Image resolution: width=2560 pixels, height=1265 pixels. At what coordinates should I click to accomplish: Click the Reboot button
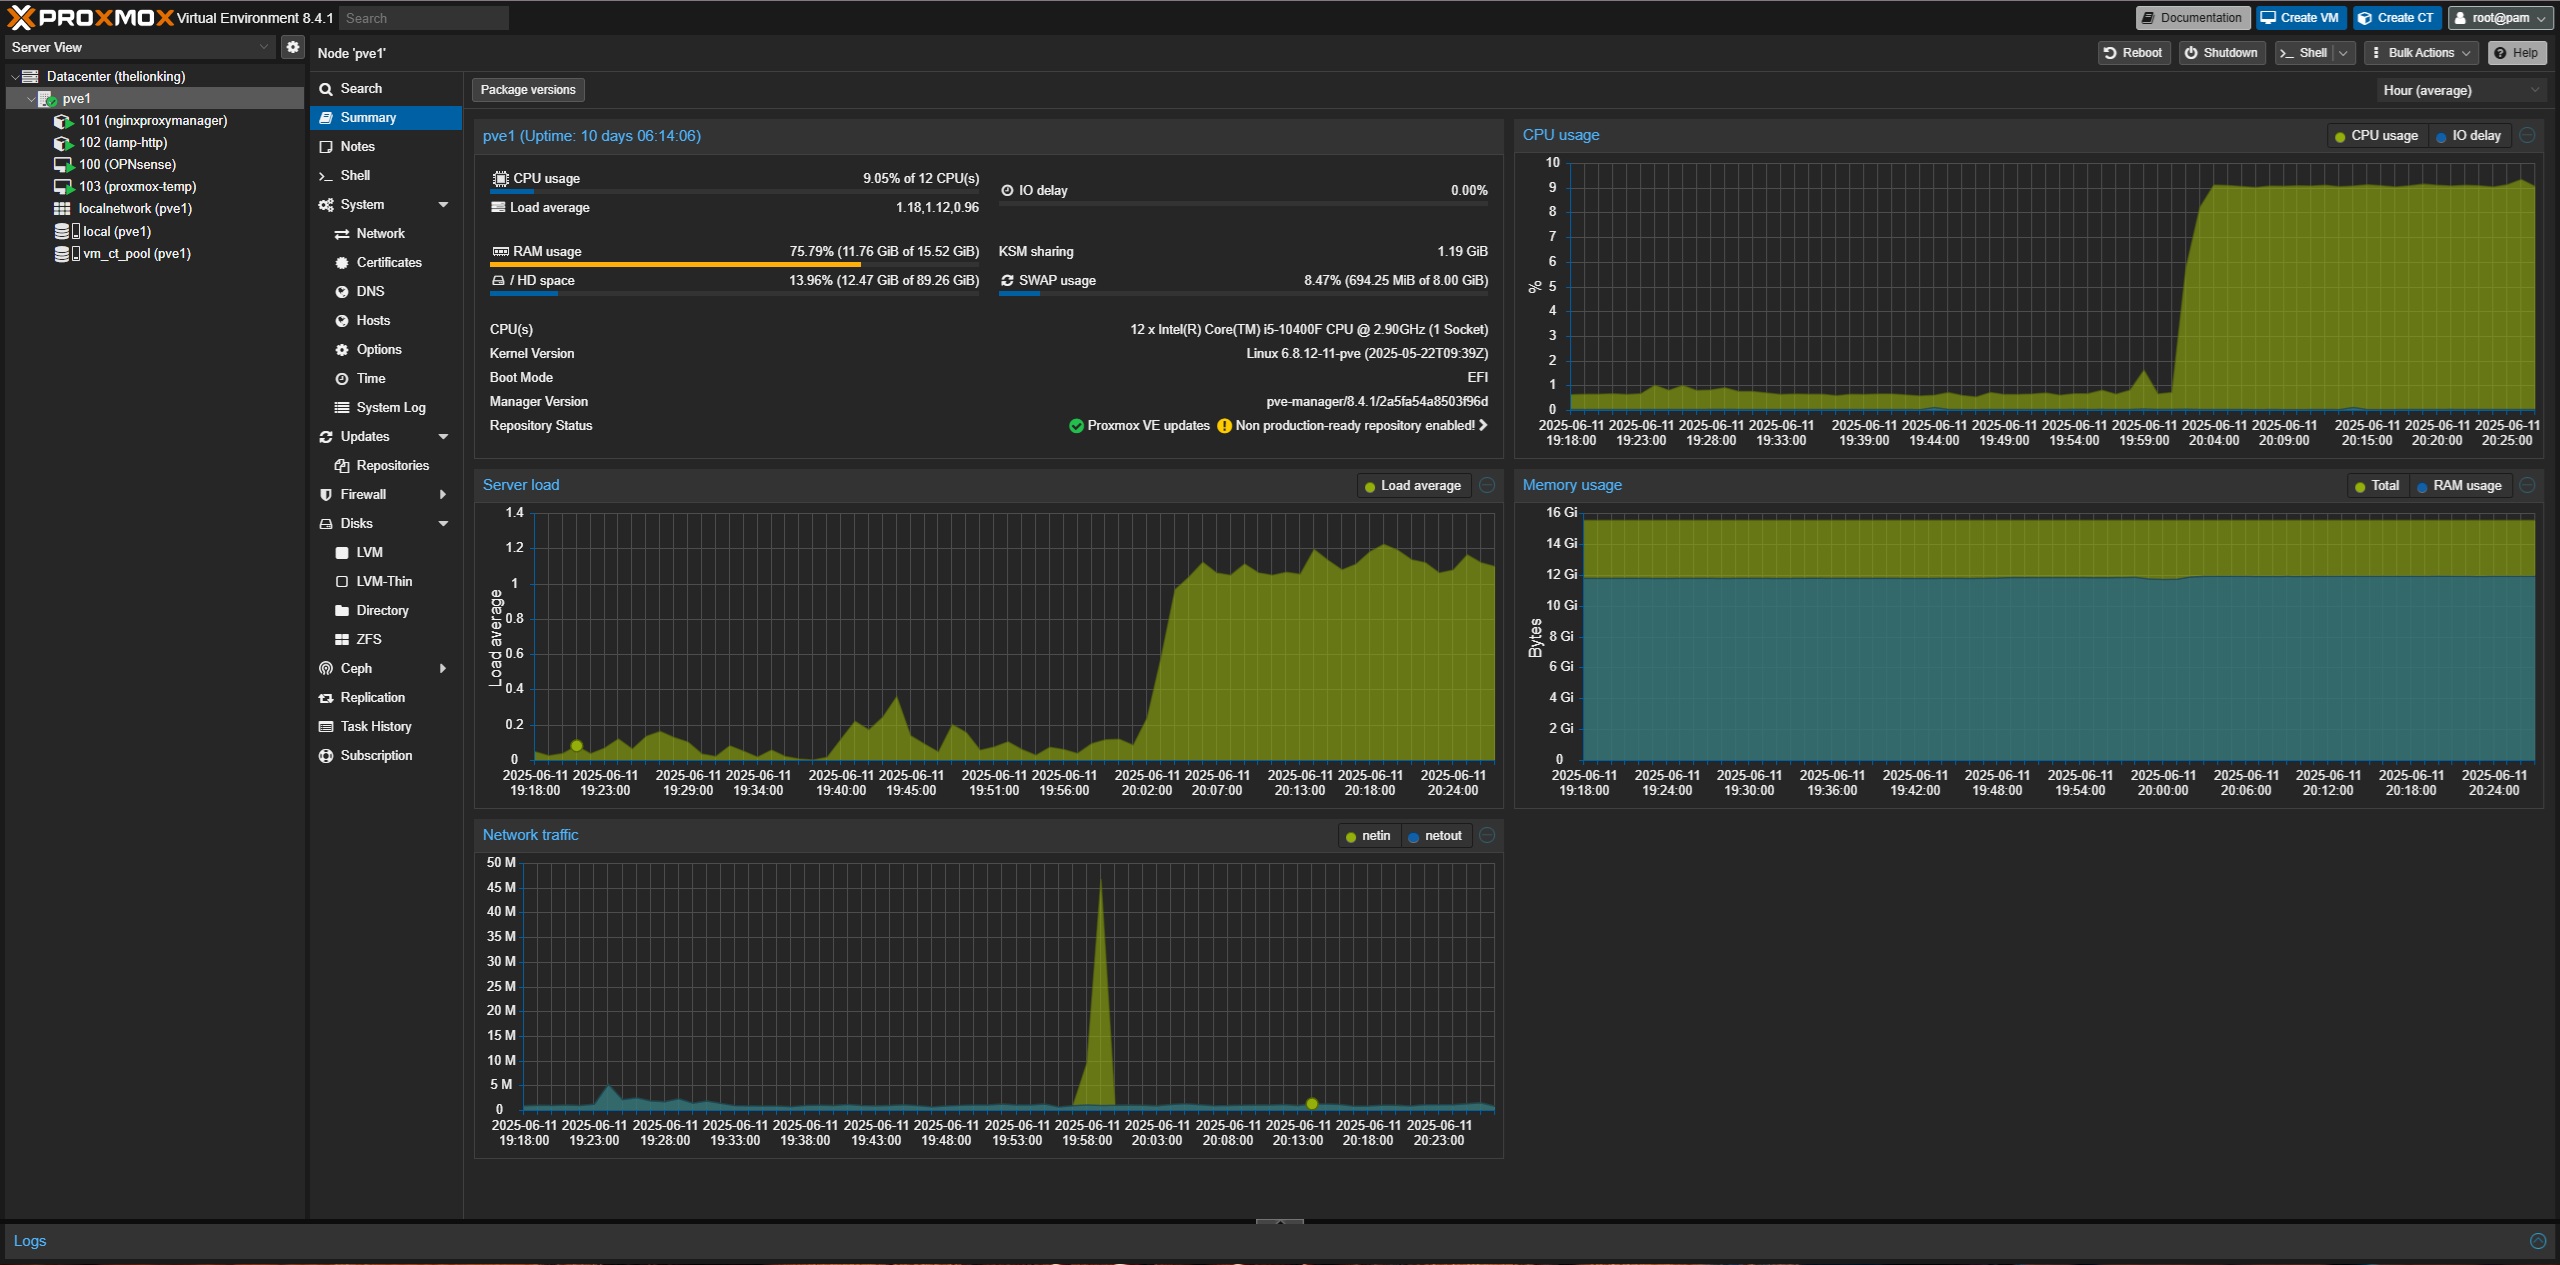click(x=2132, y=53)
